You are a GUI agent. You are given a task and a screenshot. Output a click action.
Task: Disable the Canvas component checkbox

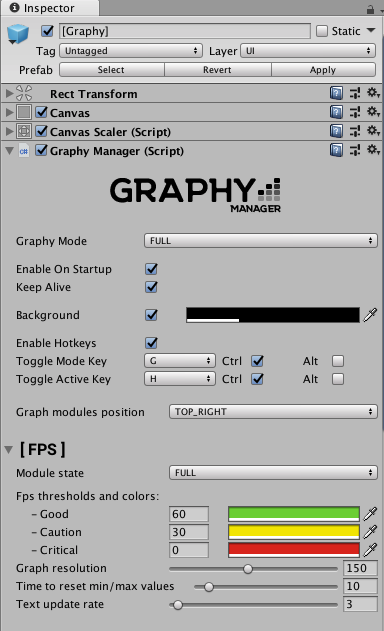41,112
